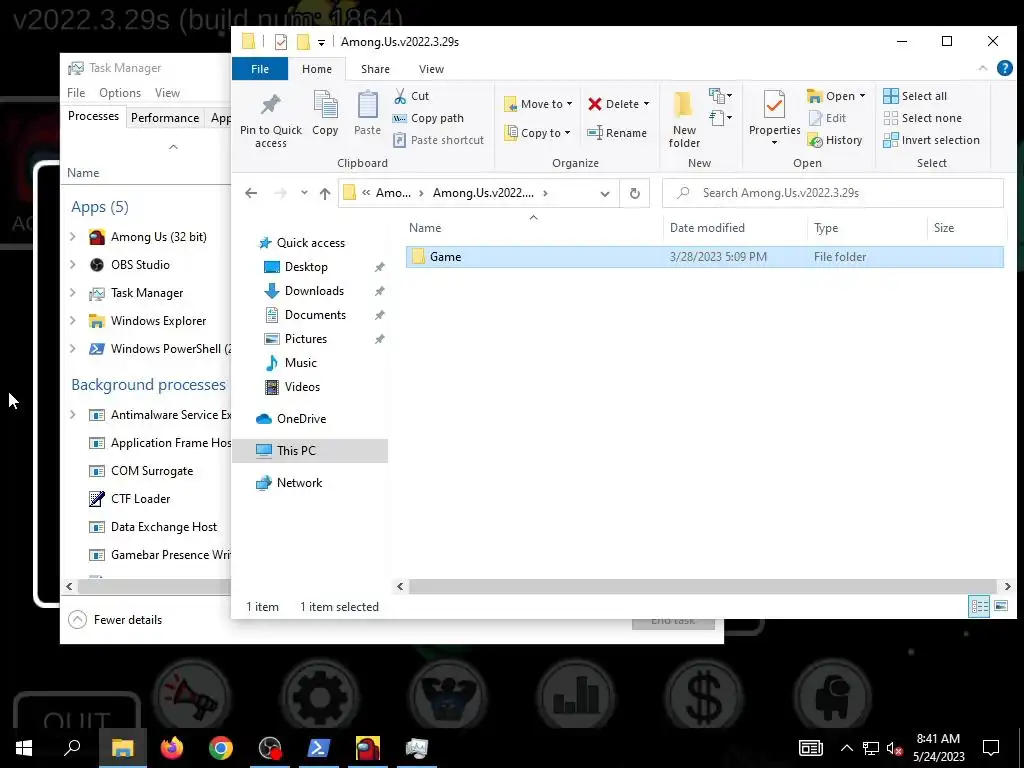Open OBS Studio from the taskbar

(270, 748)
